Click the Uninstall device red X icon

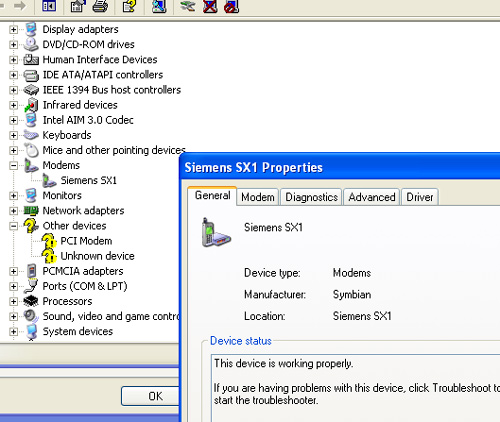click(210, 6)
